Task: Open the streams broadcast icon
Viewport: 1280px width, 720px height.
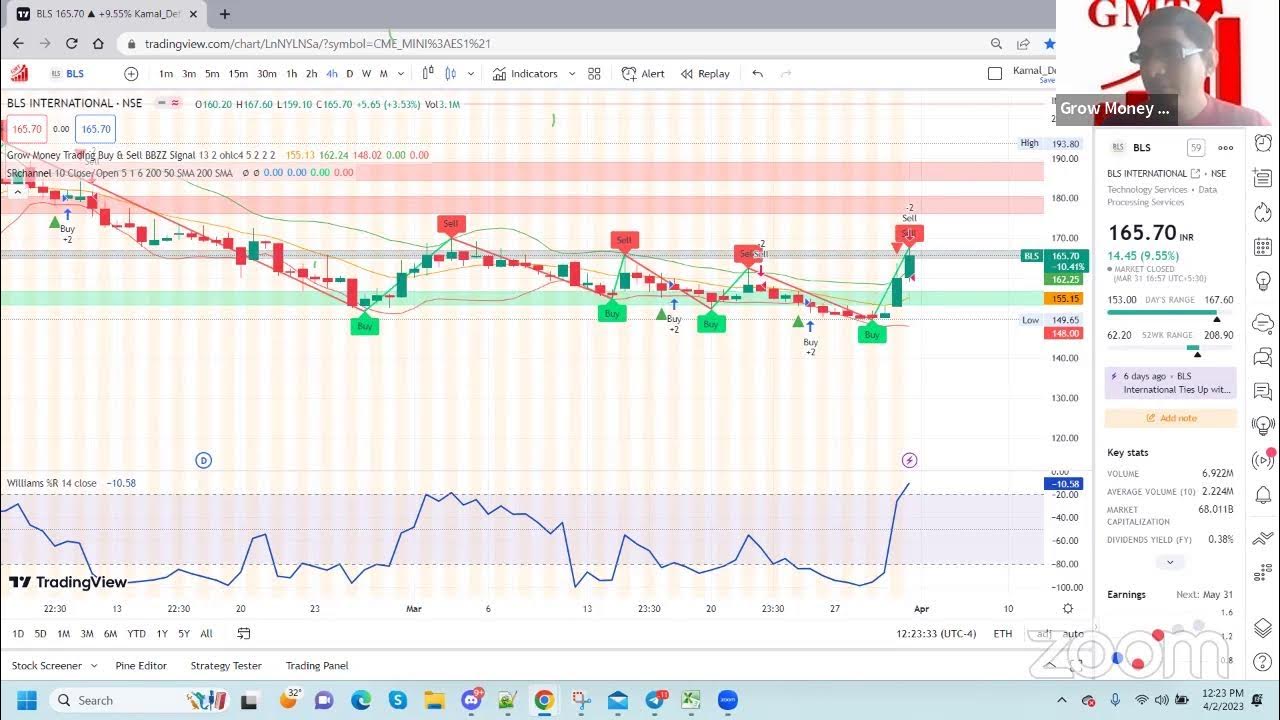Action: [1263, 460]
